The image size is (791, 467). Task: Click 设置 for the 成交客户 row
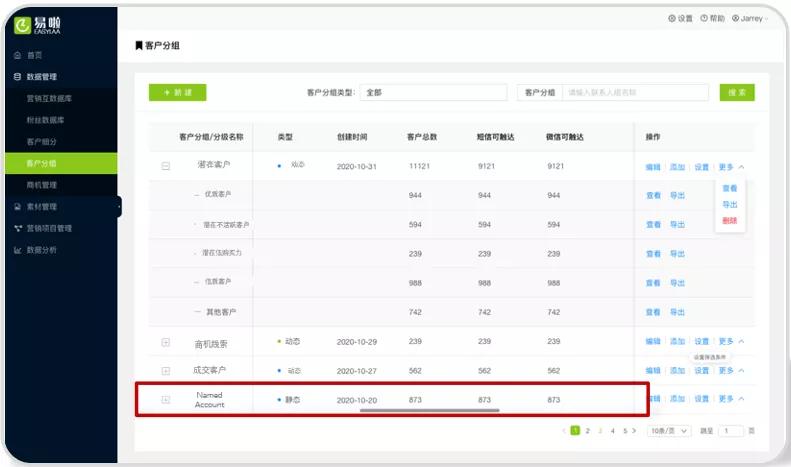[x=702, y=371]
